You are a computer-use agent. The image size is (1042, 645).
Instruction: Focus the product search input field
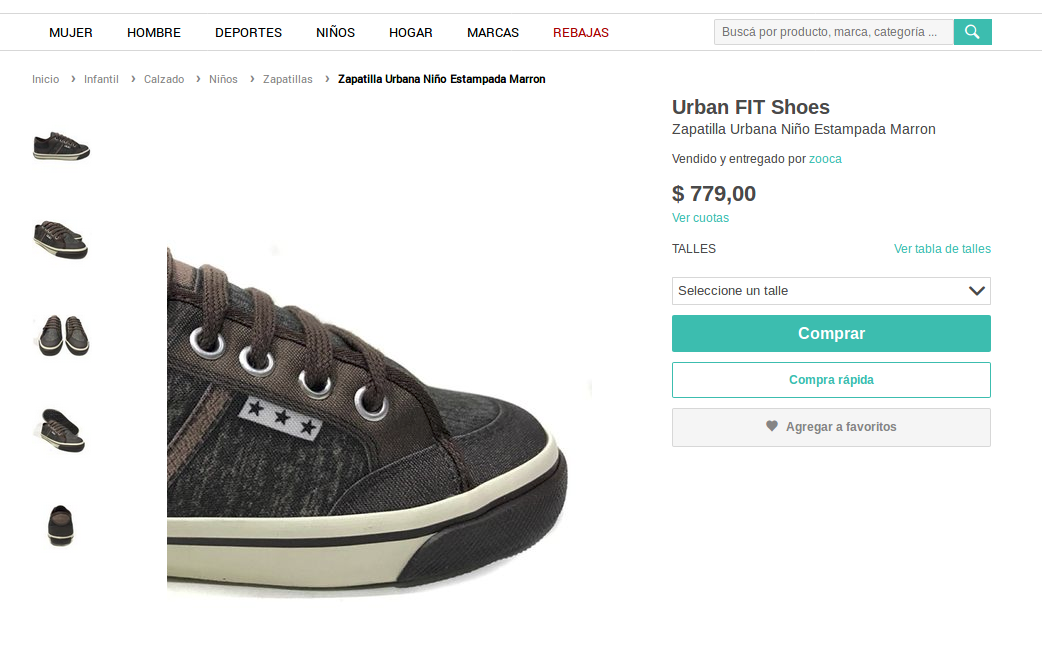tap(833, 32)
